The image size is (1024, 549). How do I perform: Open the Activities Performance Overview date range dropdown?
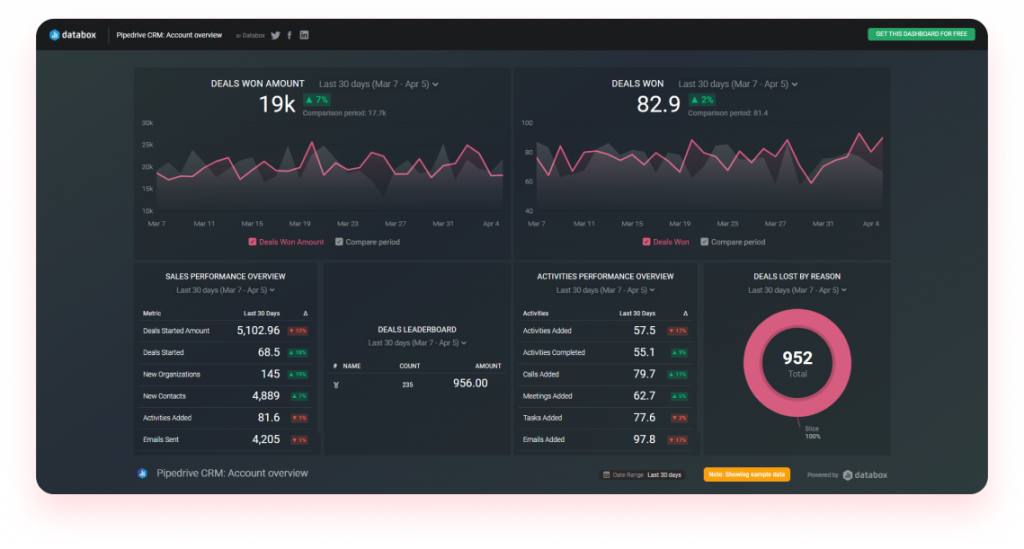605,290
